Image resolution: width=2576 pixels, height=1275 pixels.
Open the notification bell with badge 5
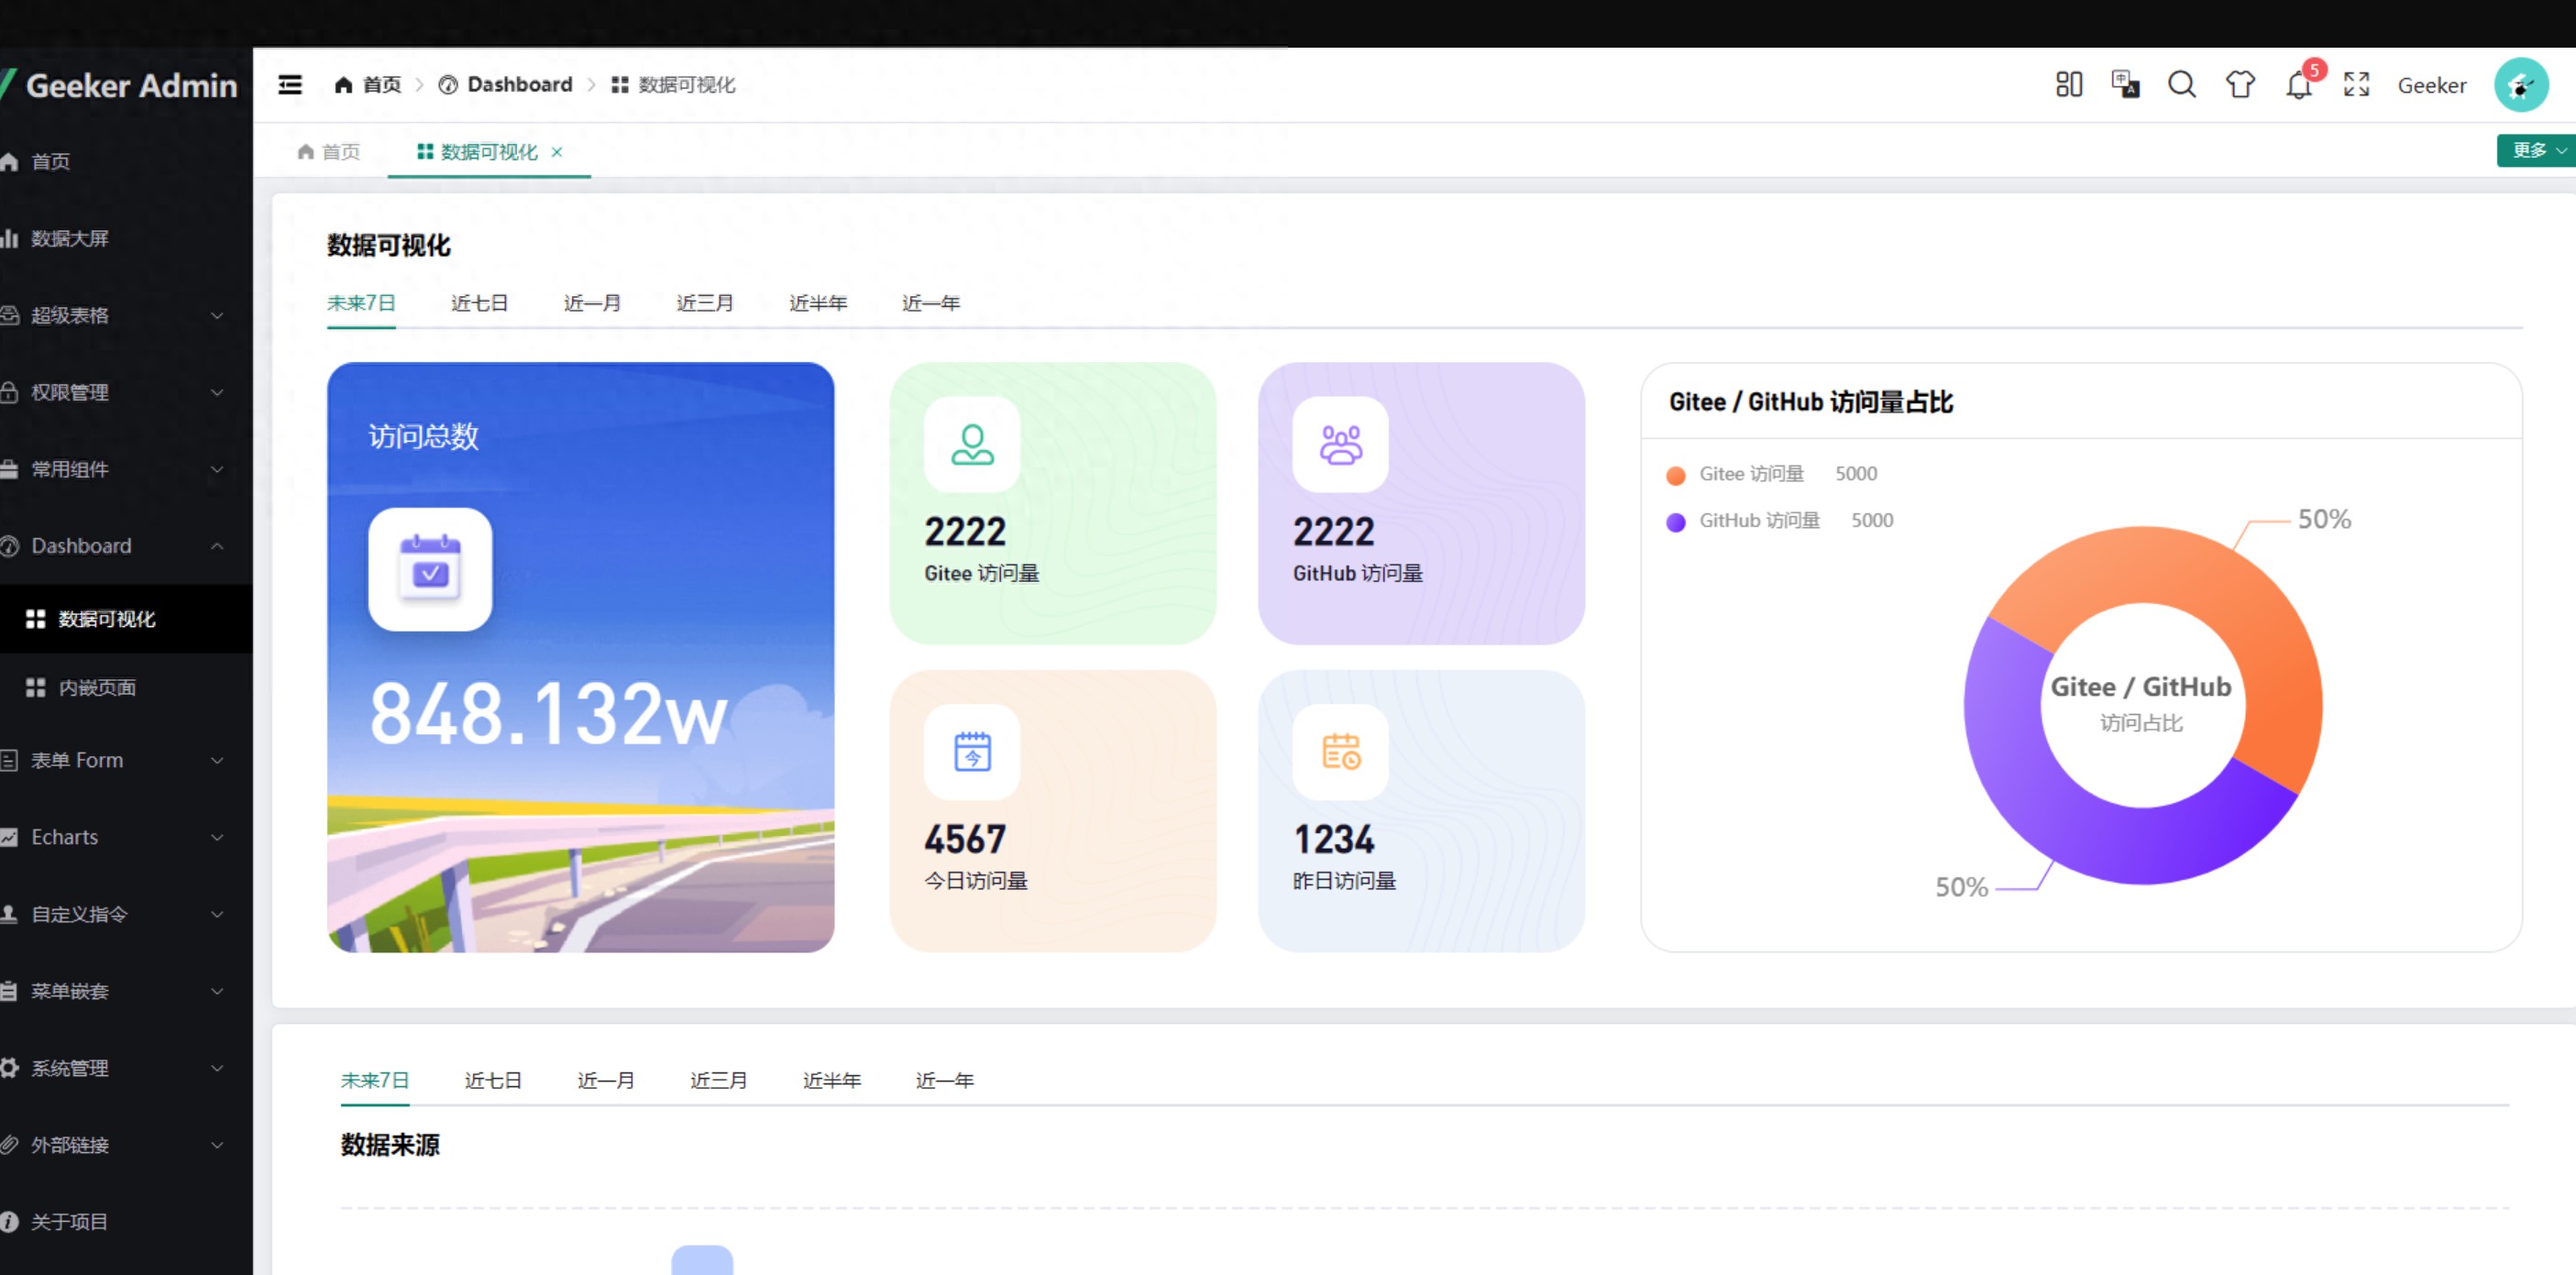2299,86
